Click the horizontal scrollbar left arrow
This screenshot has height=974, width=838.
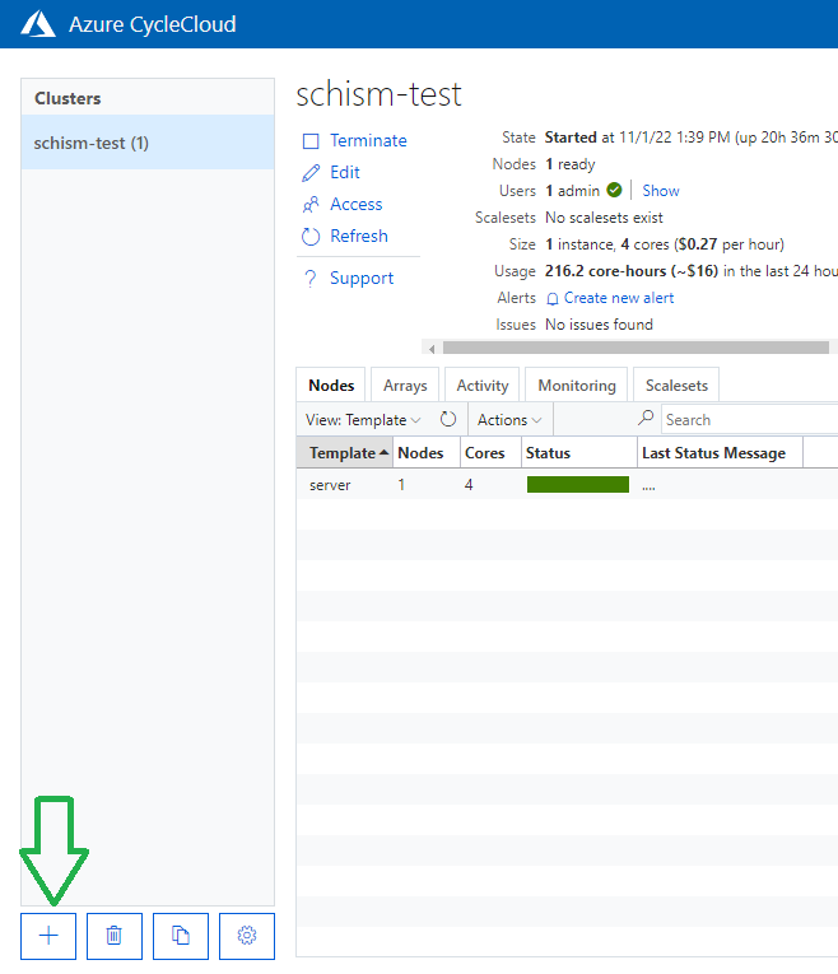(x=432, y=348)
